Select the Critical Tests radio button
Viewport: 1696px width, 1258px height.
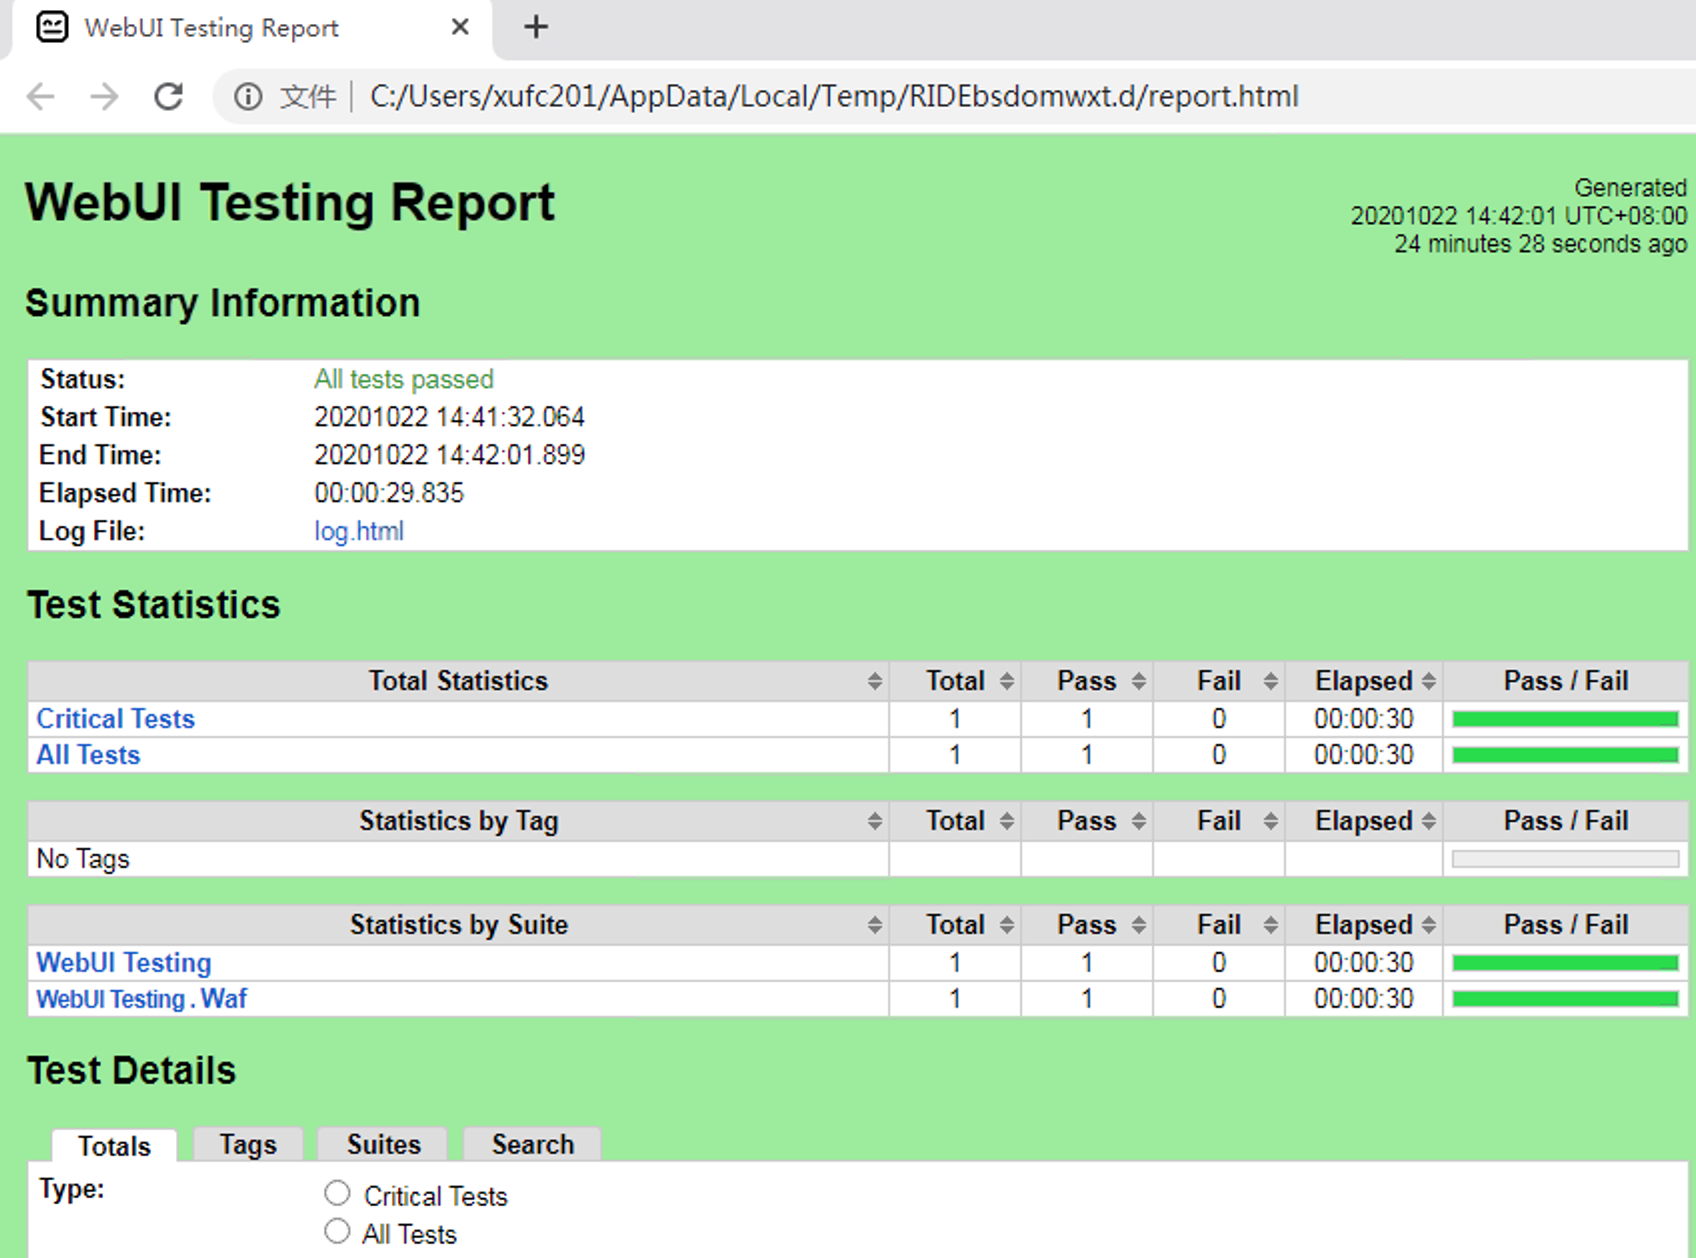[337, 1193]
